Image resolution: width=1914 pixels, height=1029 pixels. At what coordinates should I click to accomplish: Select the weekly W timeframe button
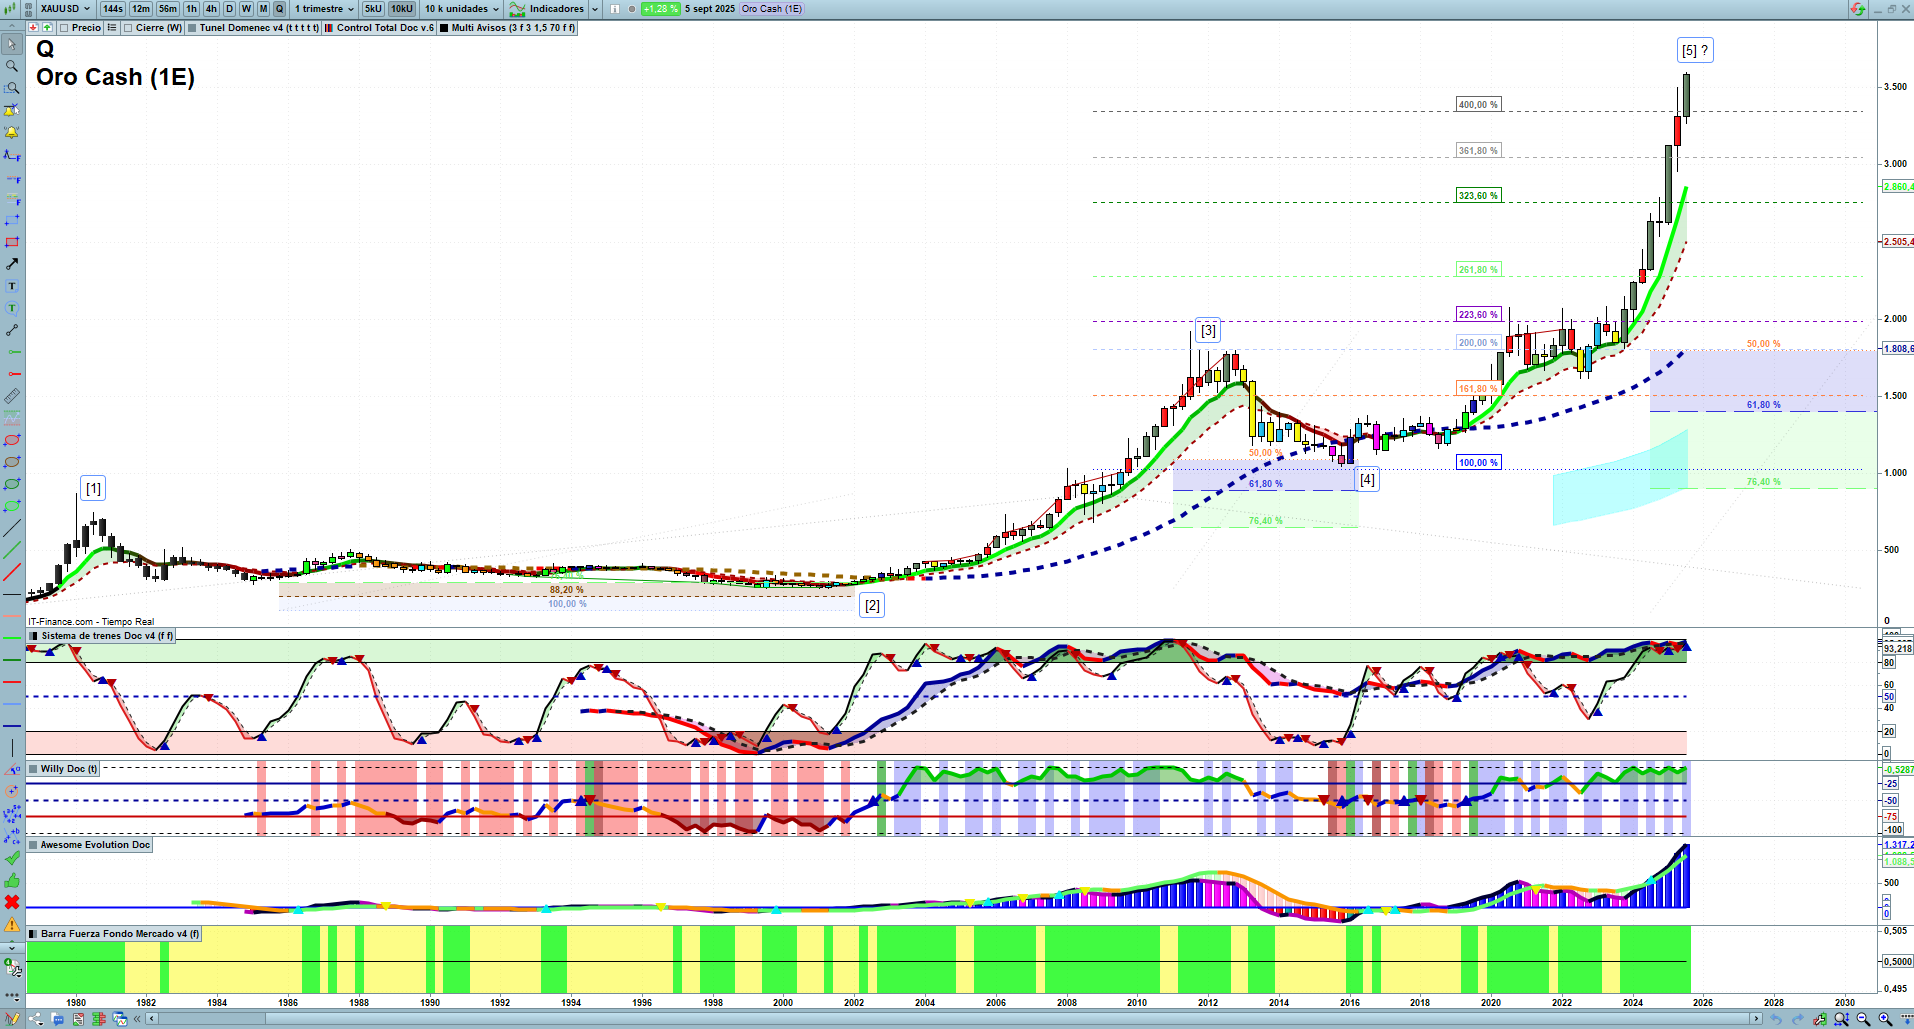246,9
